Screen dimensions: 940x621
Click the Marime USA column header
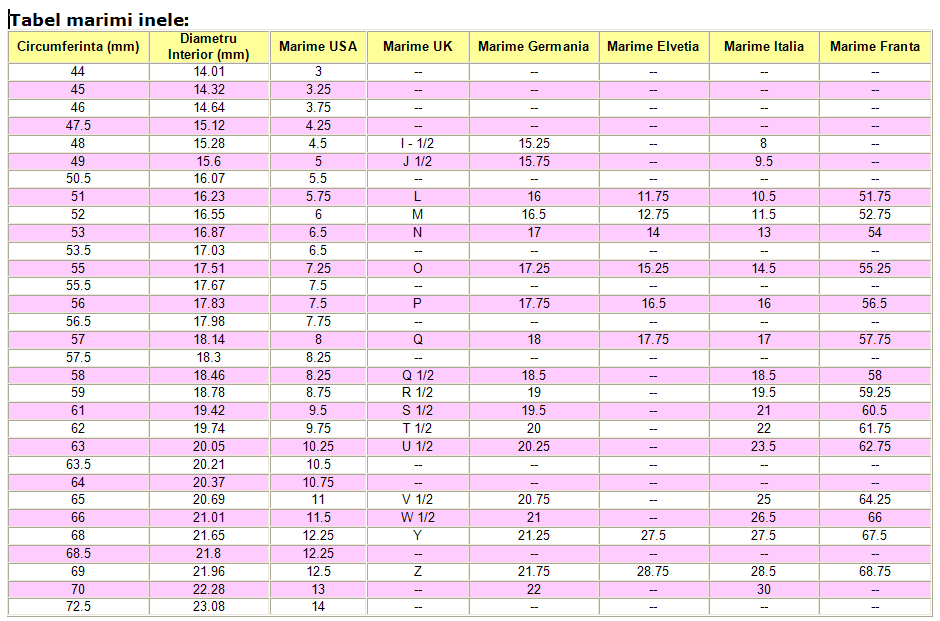pos(318,47)
